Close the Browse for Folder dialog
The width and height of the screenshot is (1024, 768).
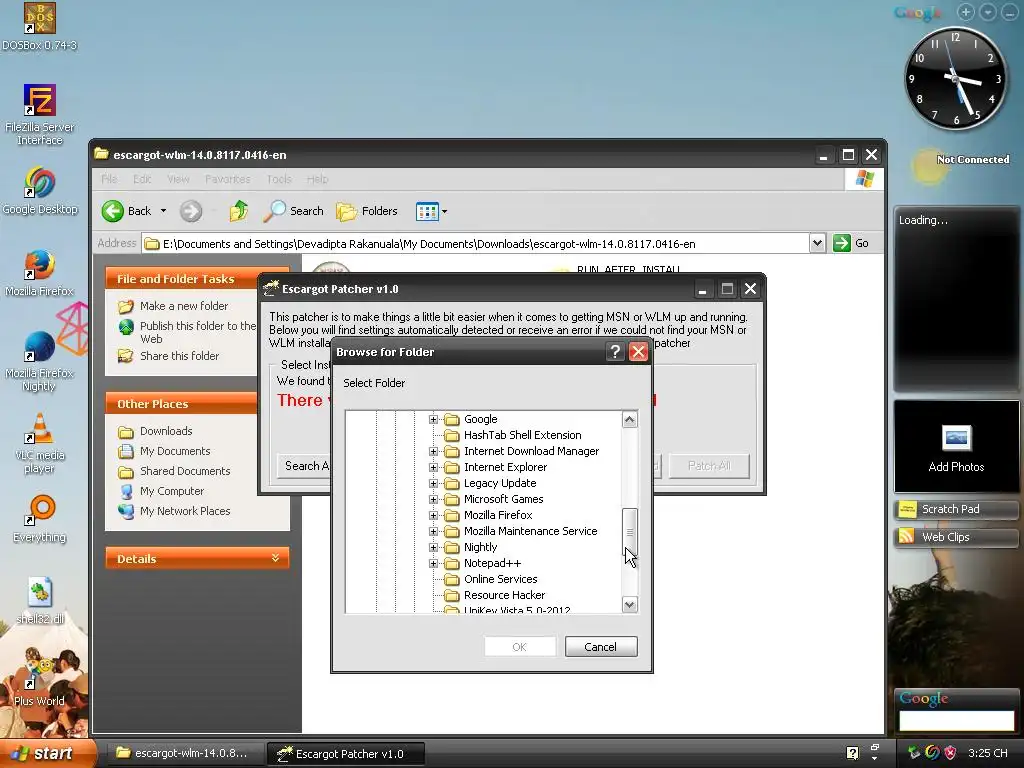(638, 352)
